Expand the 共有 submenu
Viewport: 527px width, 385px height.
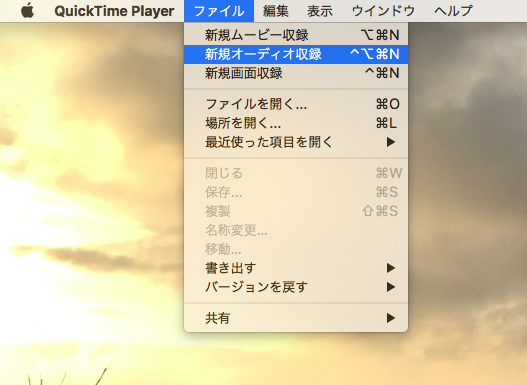click(296, 318)
